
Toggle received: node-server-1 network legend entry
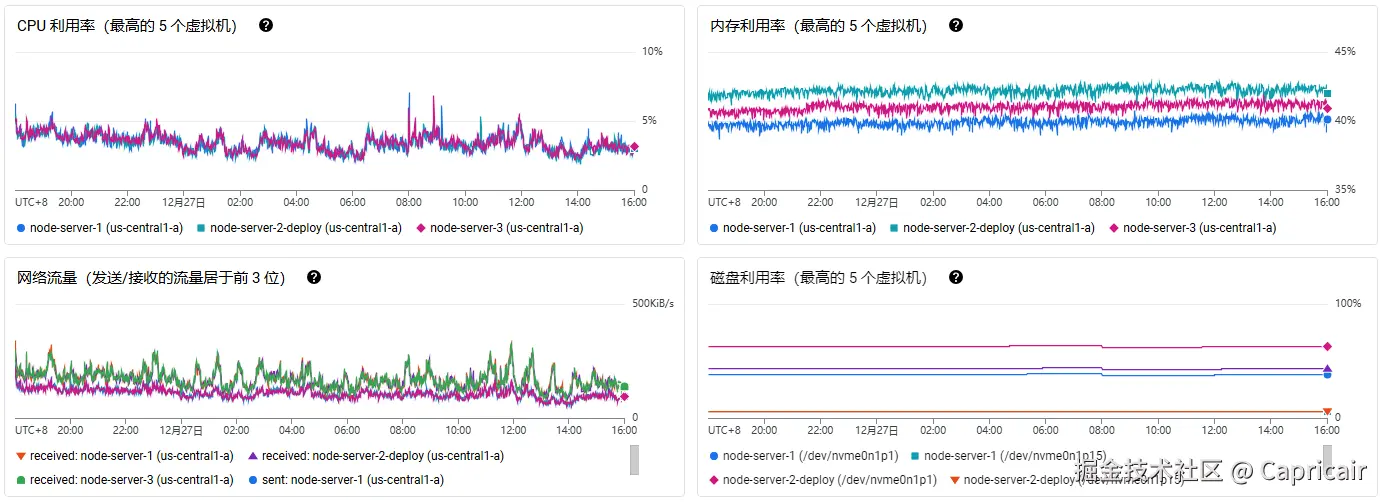point(125,456)
